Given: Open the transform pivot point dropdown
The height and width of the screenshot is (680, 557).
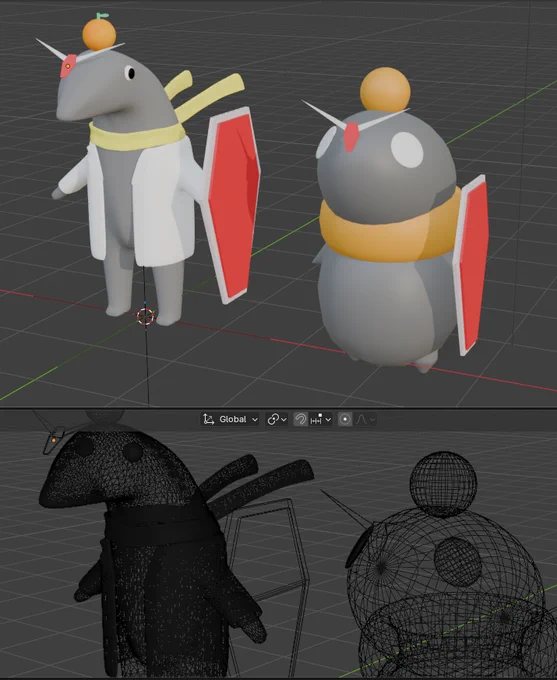Looking at the screenshot, I should pyautogui.click(x=277, y=419).
